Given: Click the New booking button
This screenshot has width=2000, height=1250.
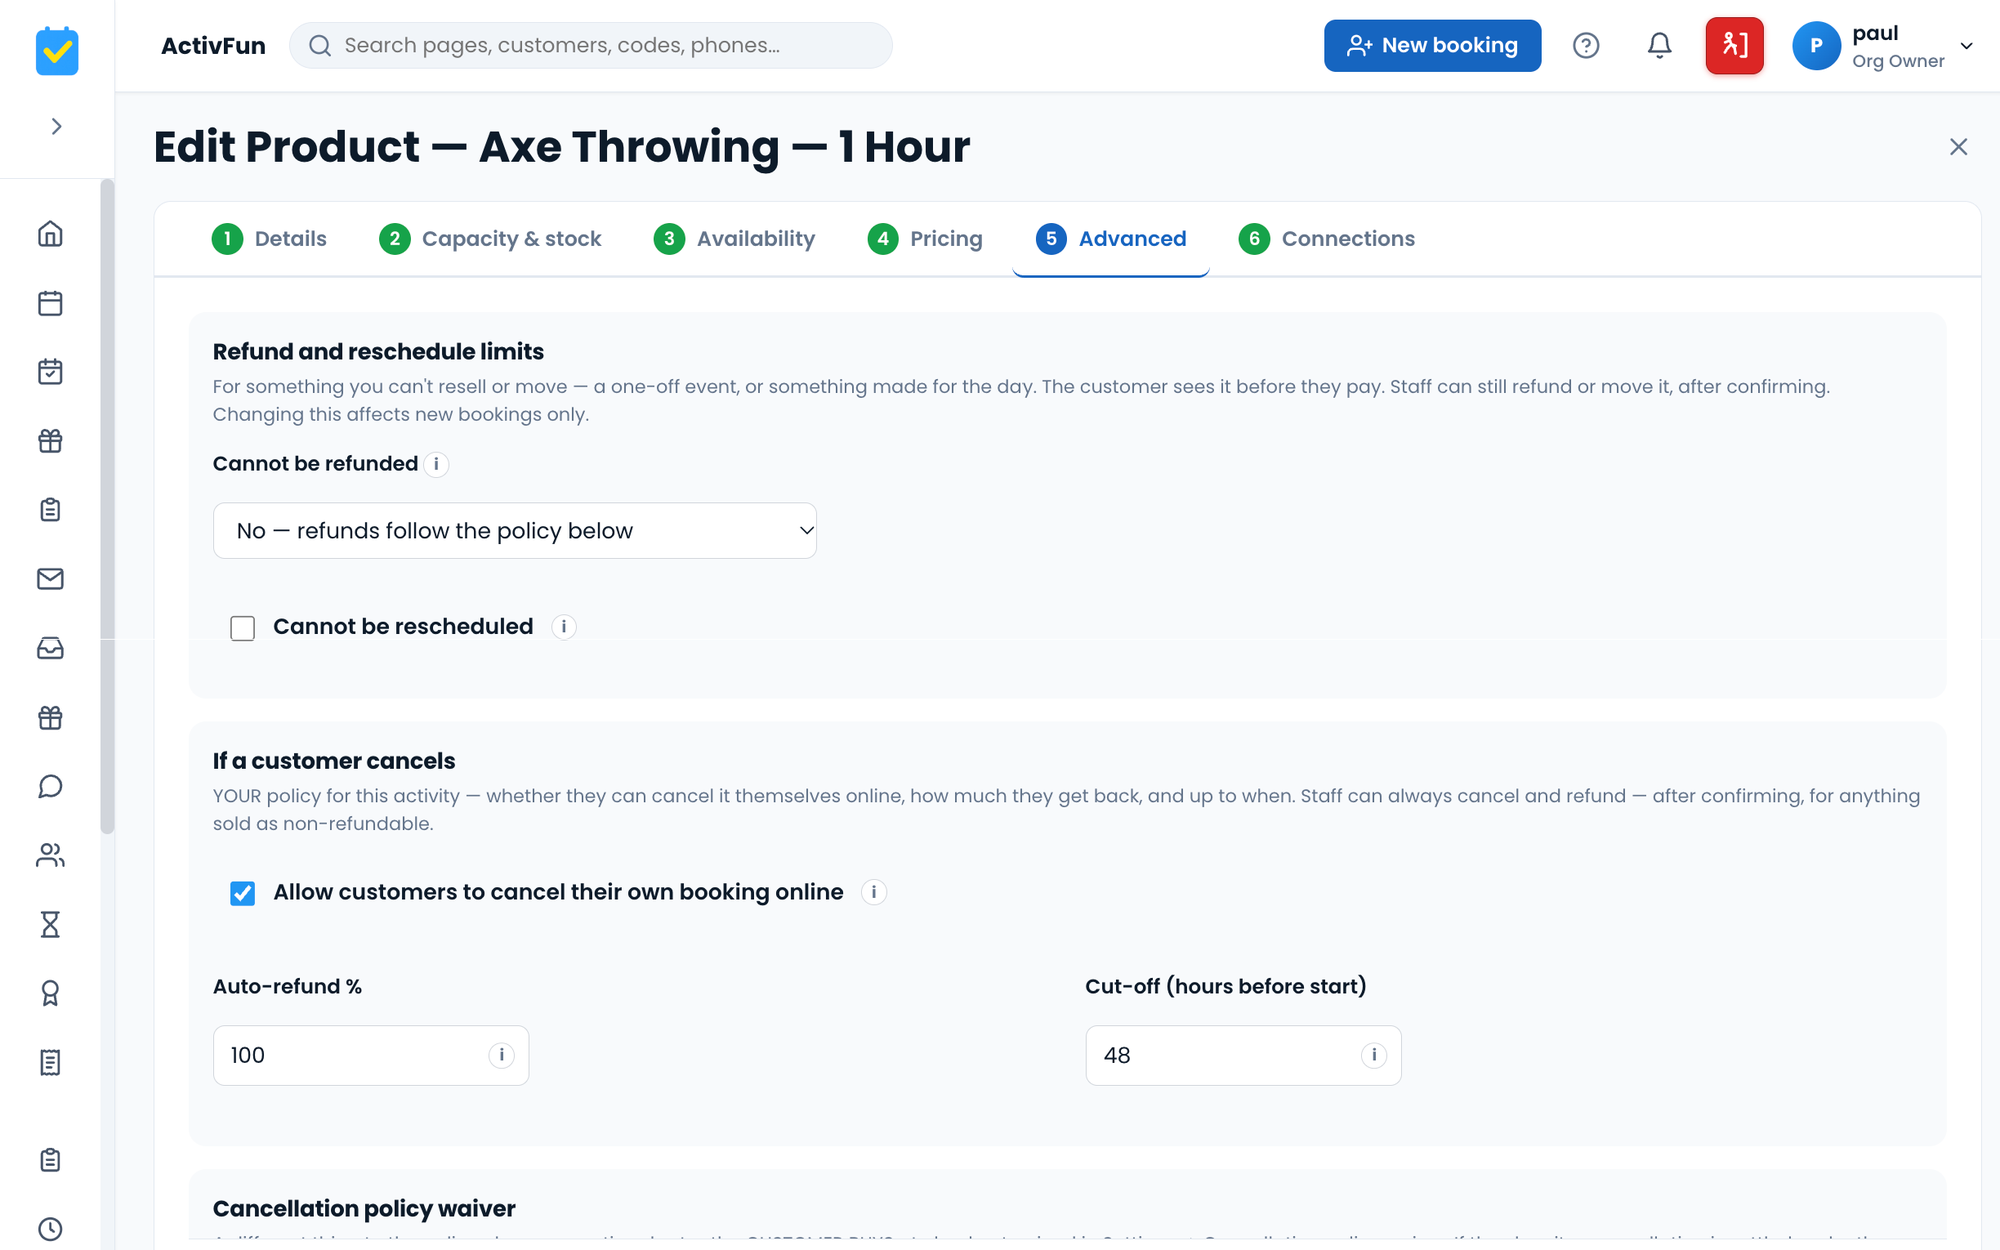Looking at the screenshot, I should coord(1432,46).
